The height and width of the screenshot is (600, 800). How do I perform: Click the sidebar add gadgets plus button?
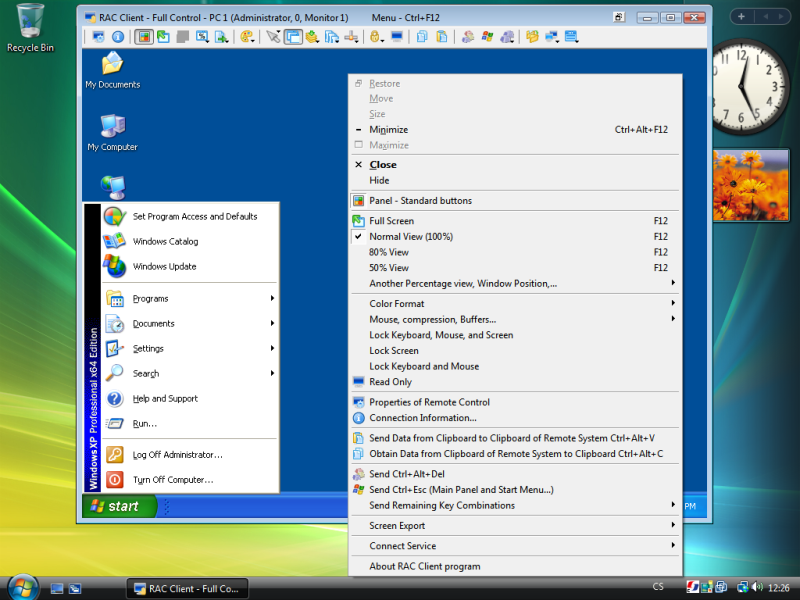[x=741, y=16]
